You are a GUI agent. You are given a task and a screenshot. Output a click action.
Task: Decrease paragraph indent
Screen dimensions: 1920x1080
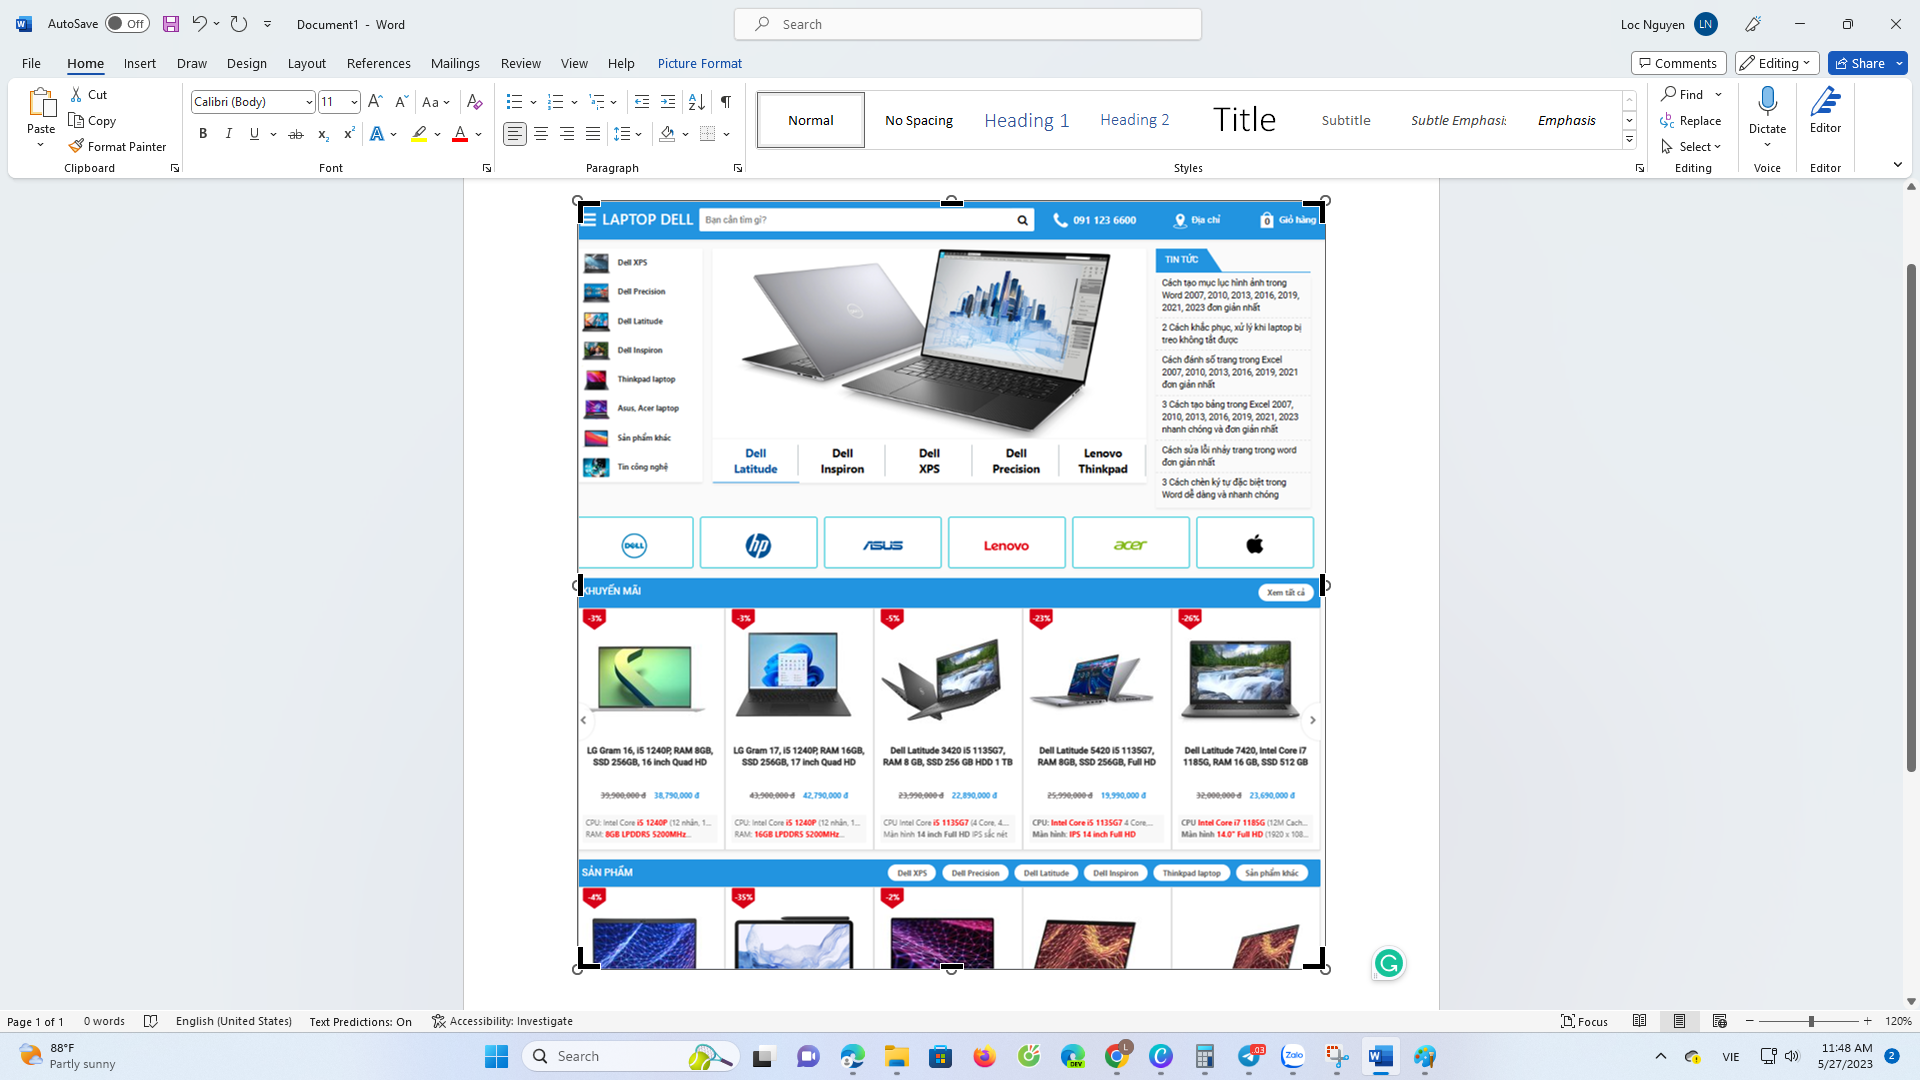tap(642, 101)
